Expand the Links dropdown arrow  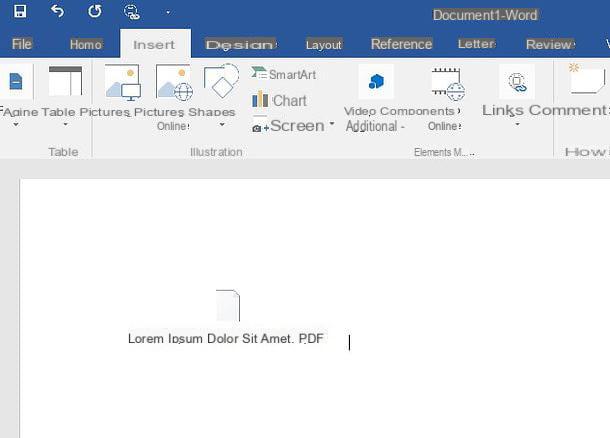click(x=517, y=125)
